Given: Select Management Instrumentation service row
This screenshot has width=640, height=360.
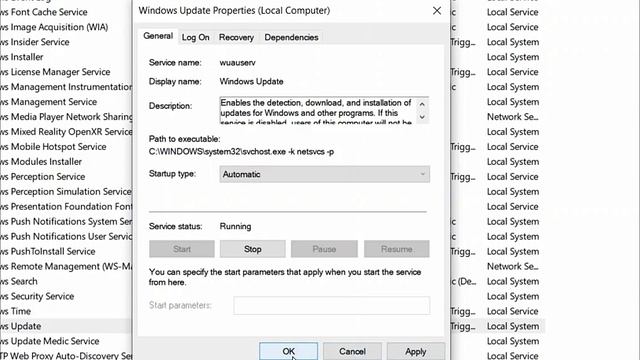Looking at the screenshot, I should coord(66,87).
